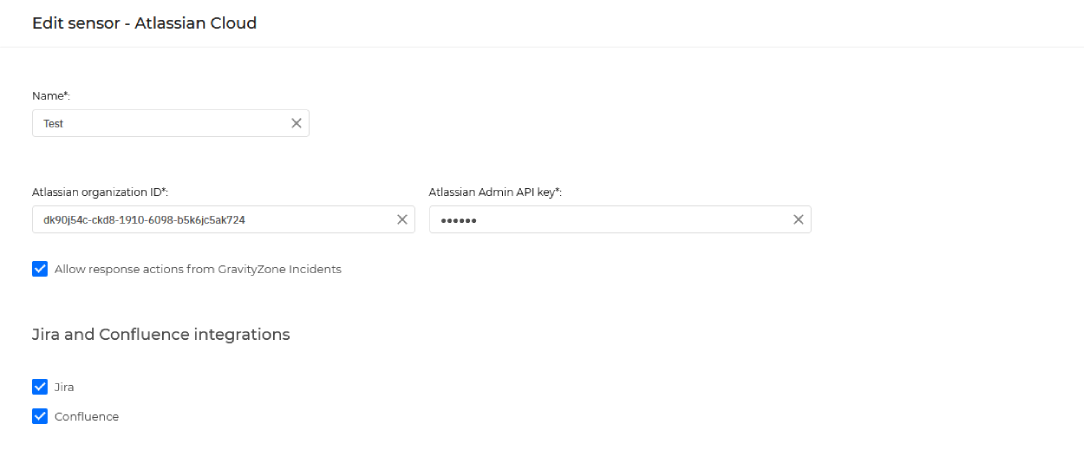Disable the Confluence integration checkbox

[40, 416]
